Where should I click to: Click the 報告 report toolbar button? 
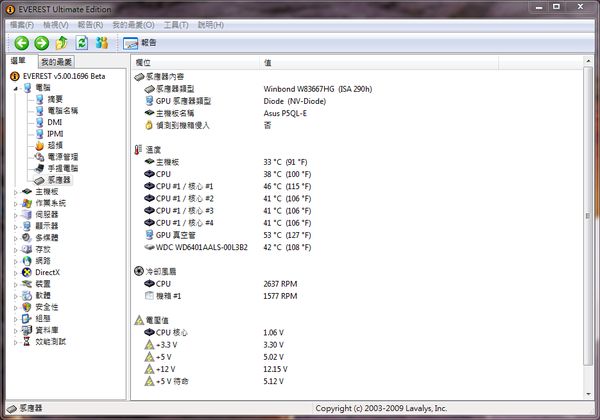[140, 43]
